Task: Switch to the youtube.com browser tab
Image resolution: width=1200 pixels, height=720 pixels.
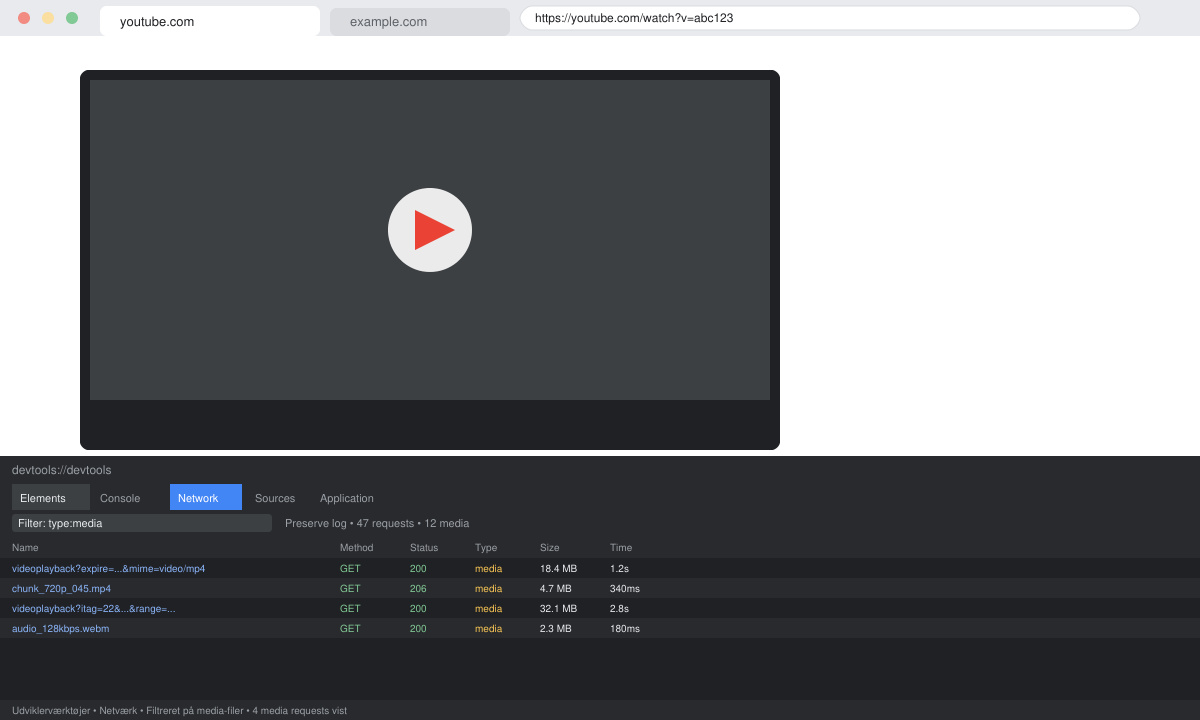Action: [210, 21]
